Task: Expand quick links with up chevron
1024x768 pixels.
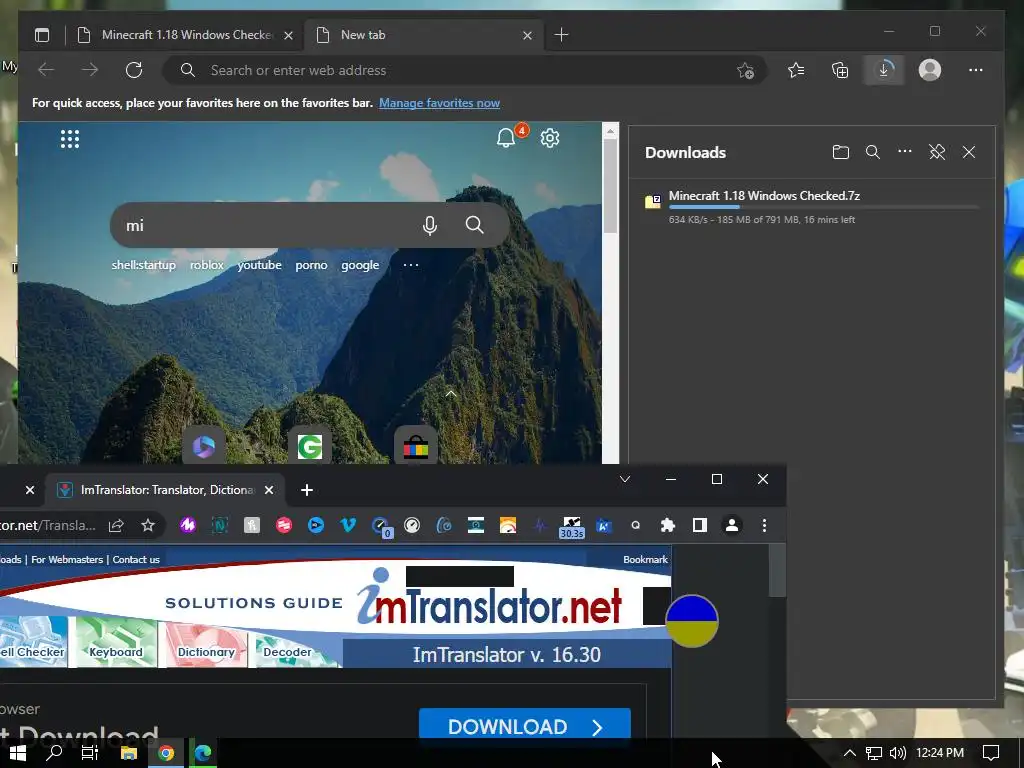Action: pyautogui.click(x=451, y=394)
